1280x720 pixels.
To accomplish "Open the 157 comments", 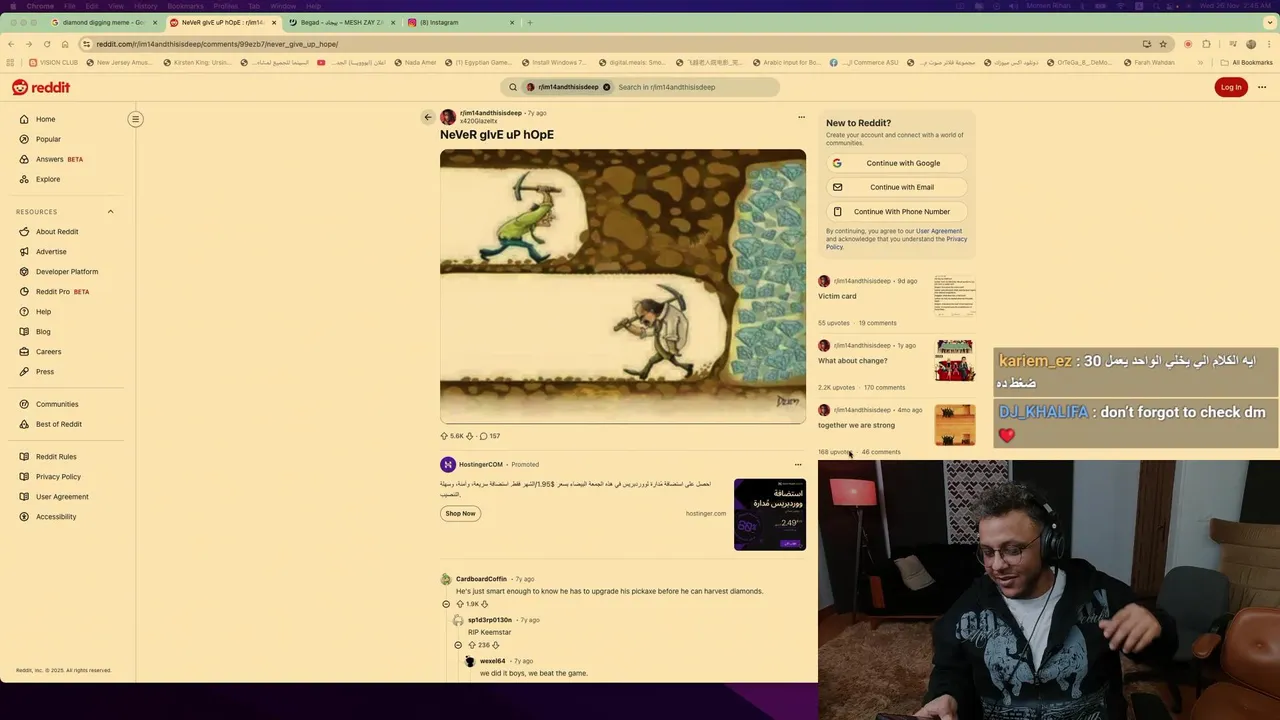I will (x=489, y=436).
